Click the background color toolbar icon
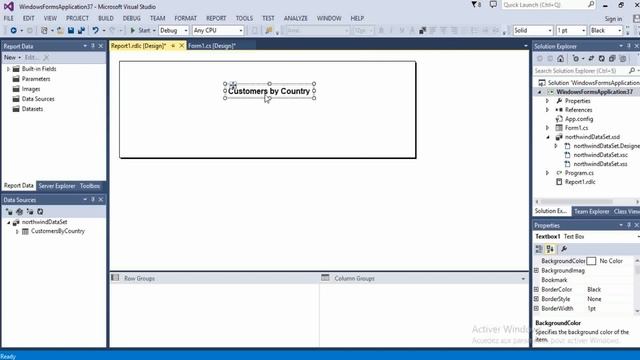 coord(422,31)
